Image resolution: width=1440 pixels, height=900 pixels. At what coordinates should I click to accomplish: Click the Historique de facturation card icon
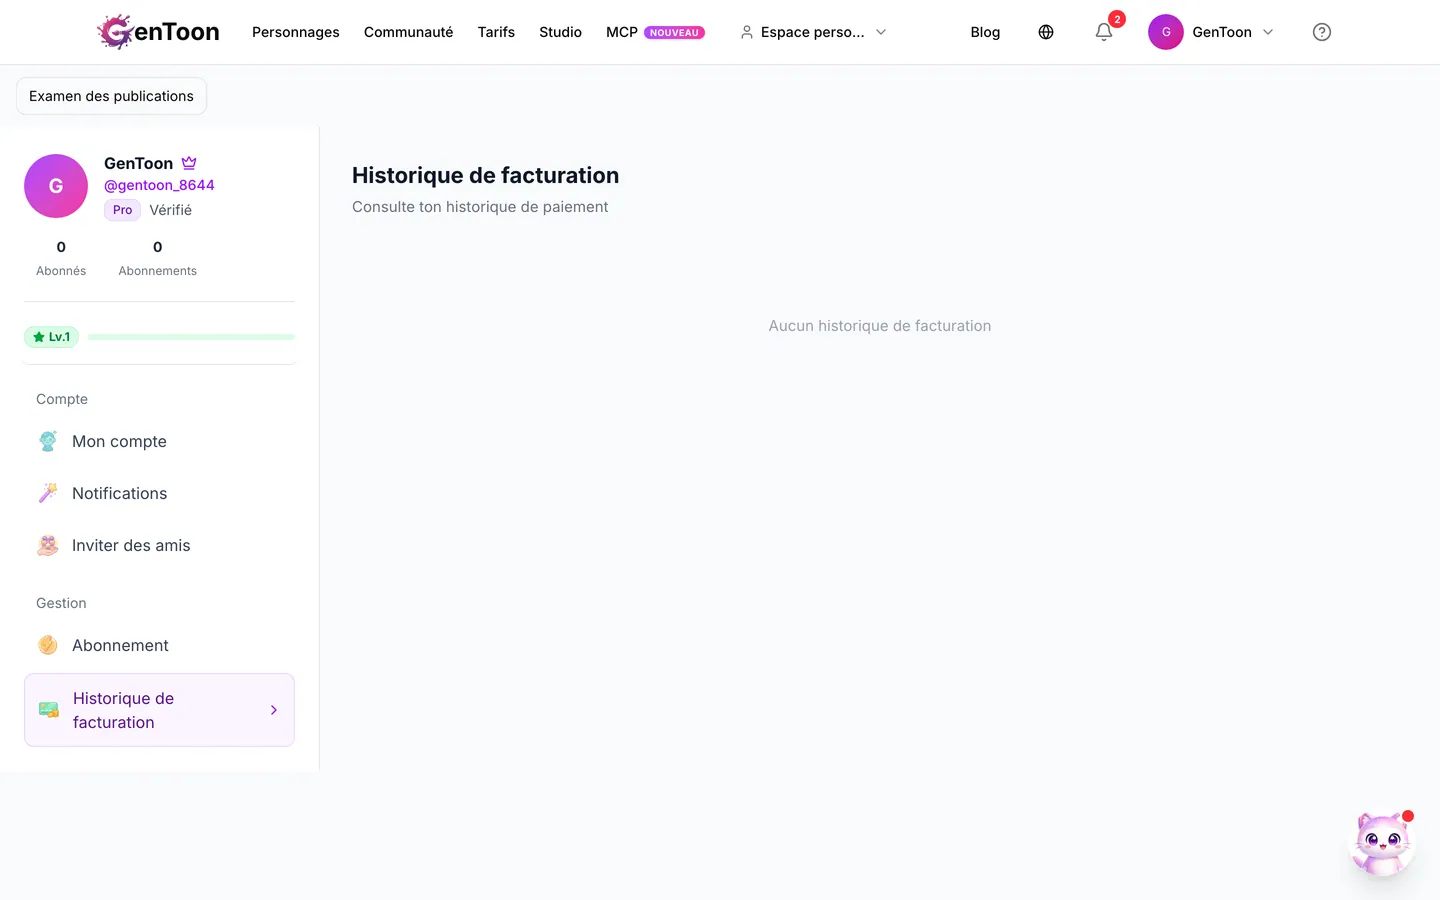click(x=49, y=710)
